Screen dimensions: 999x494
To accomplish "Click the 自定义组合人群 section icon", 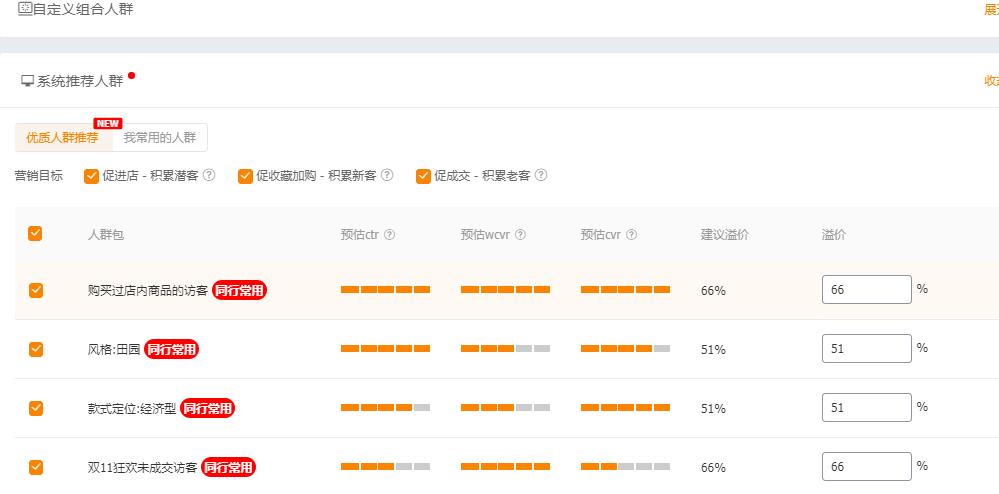I will tap(25, 9).
